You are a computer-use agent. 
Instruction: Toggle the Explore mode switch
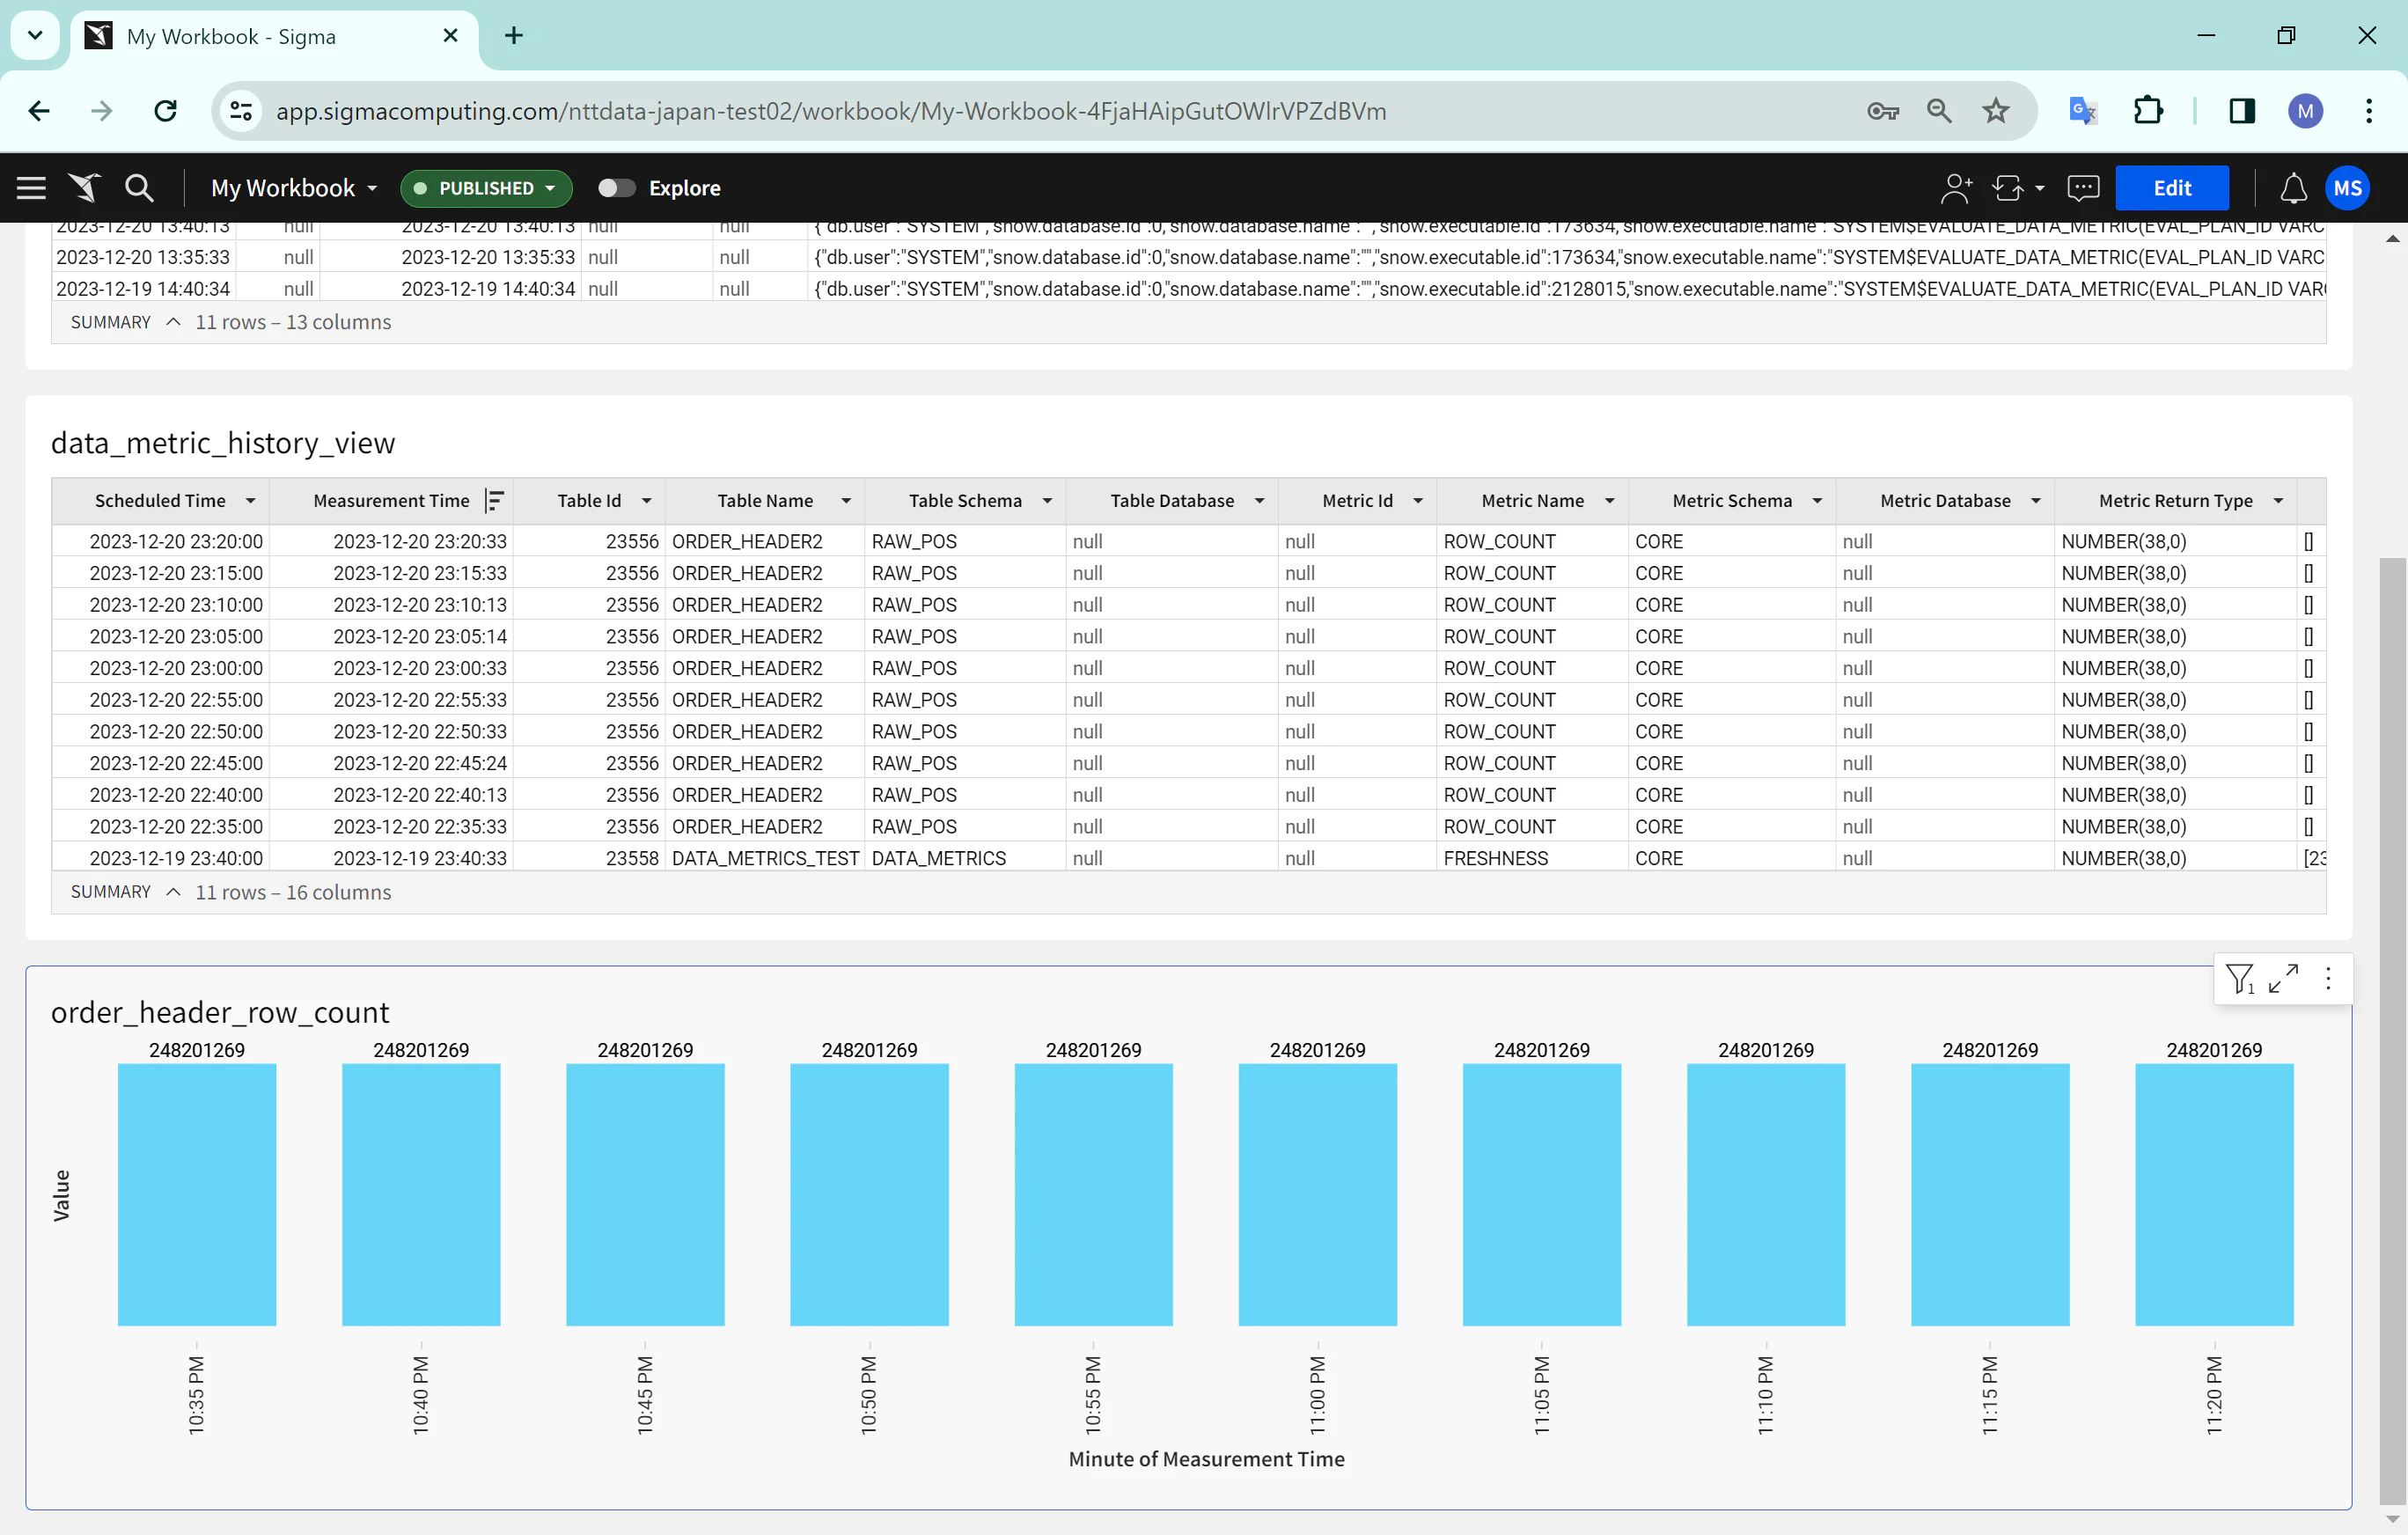click(x=616, y=188)
